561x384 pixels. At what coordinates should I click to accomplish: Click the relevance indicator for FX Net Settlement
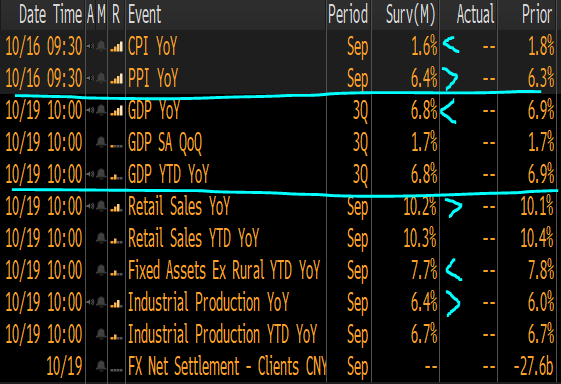pyautogui.click(x=116, y=370)
